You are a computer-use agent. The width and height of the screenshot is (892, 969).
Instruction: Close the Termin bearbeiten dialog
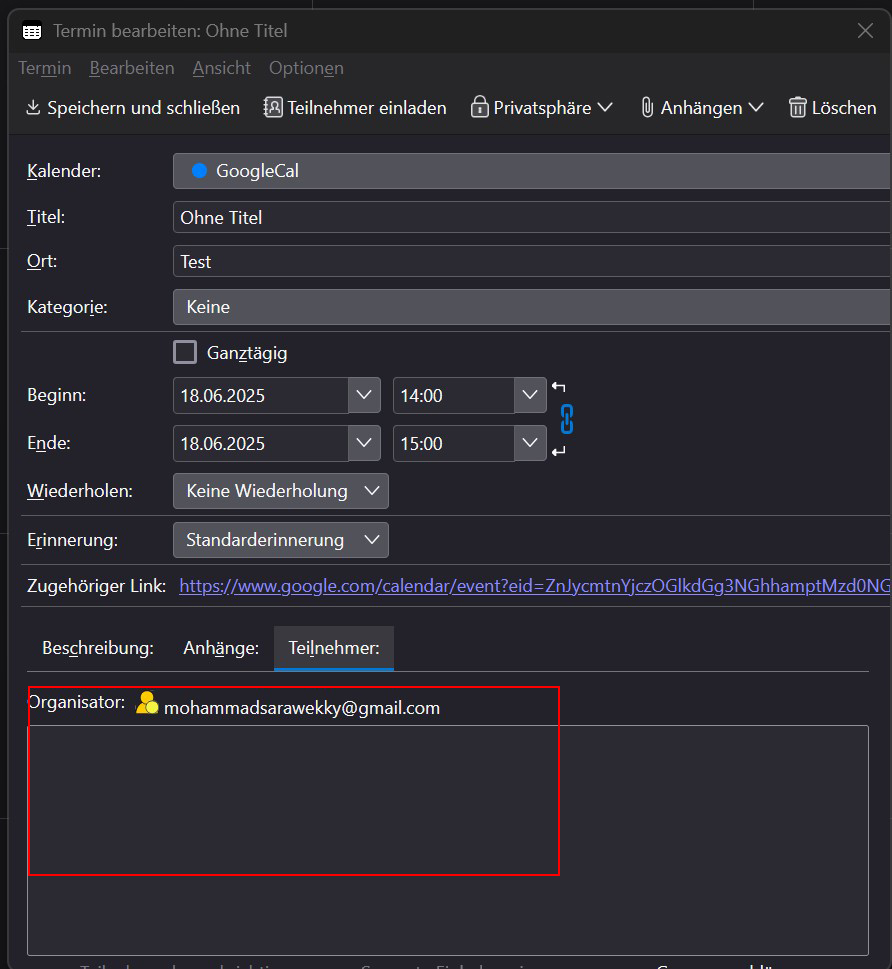tap(865, 31)
